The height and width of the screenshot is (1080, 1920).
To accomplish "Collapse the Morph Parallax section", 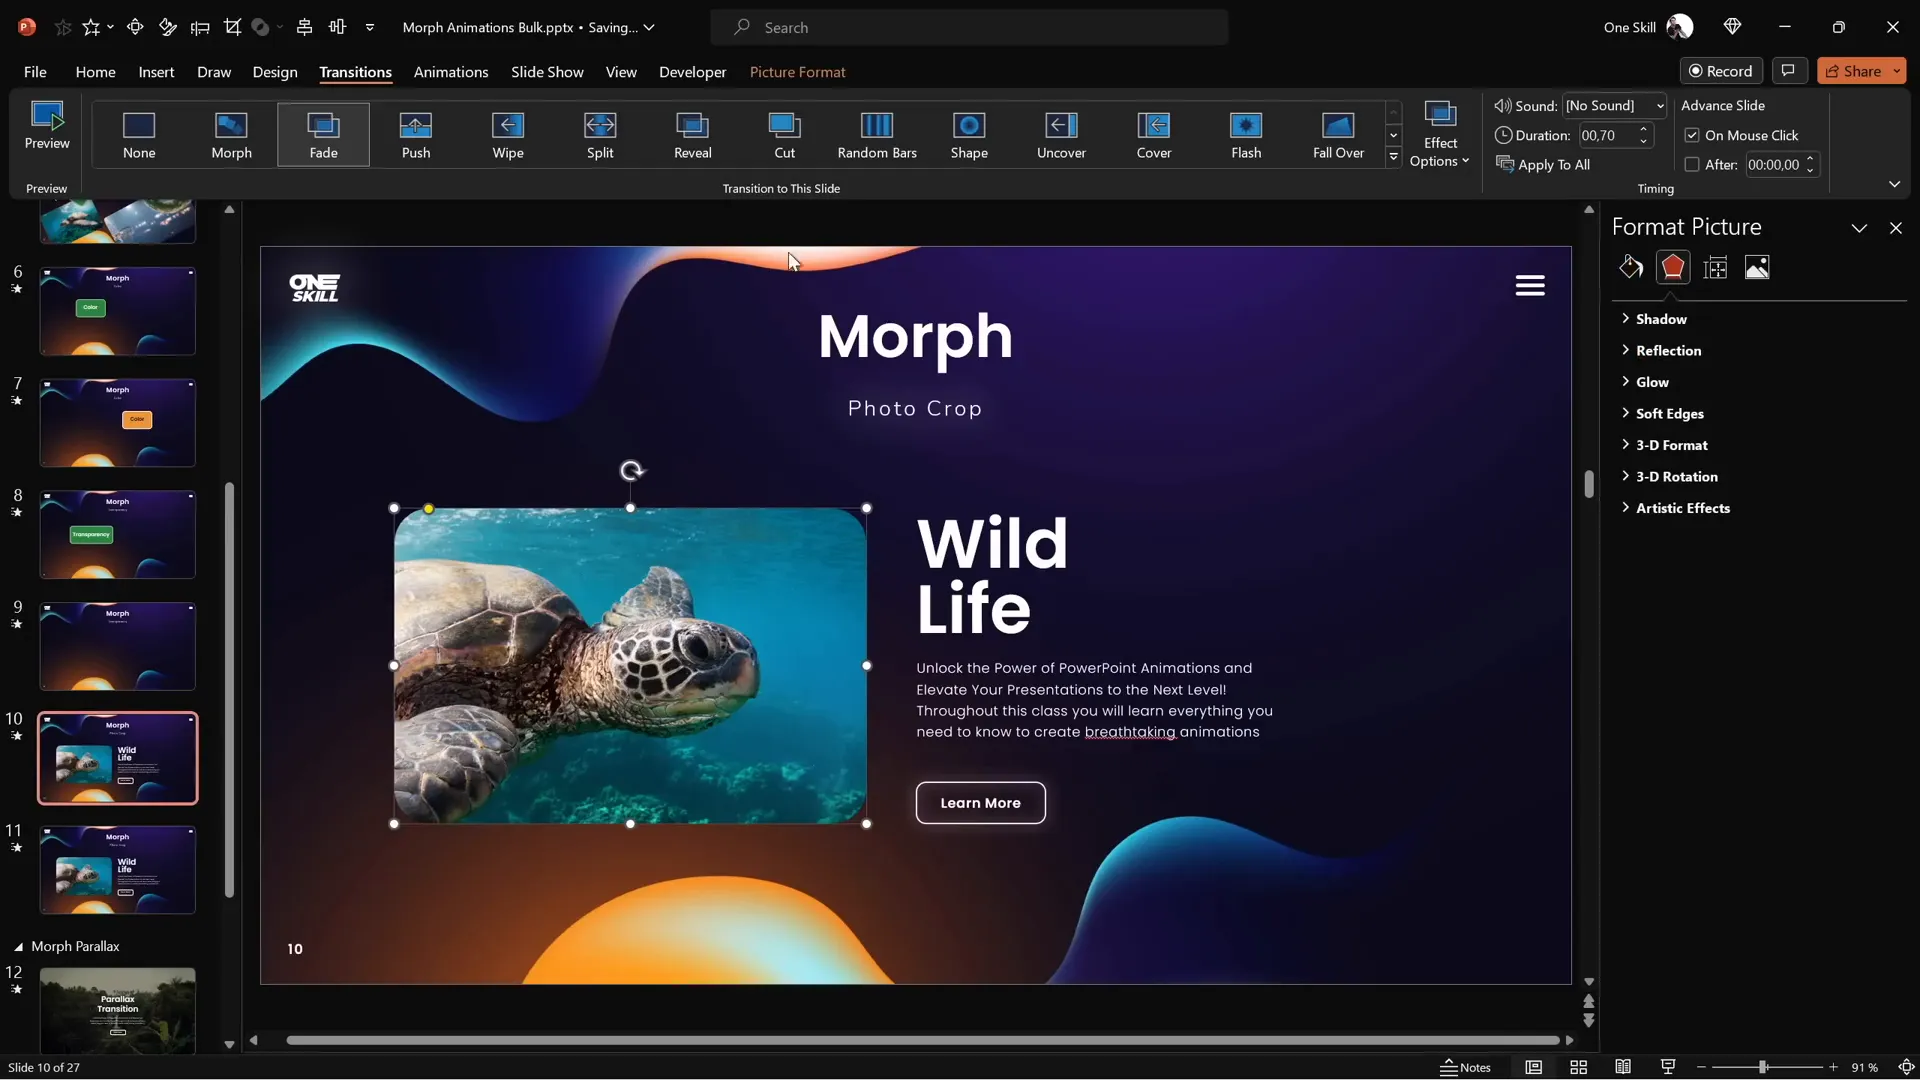I will click(18, 946).
